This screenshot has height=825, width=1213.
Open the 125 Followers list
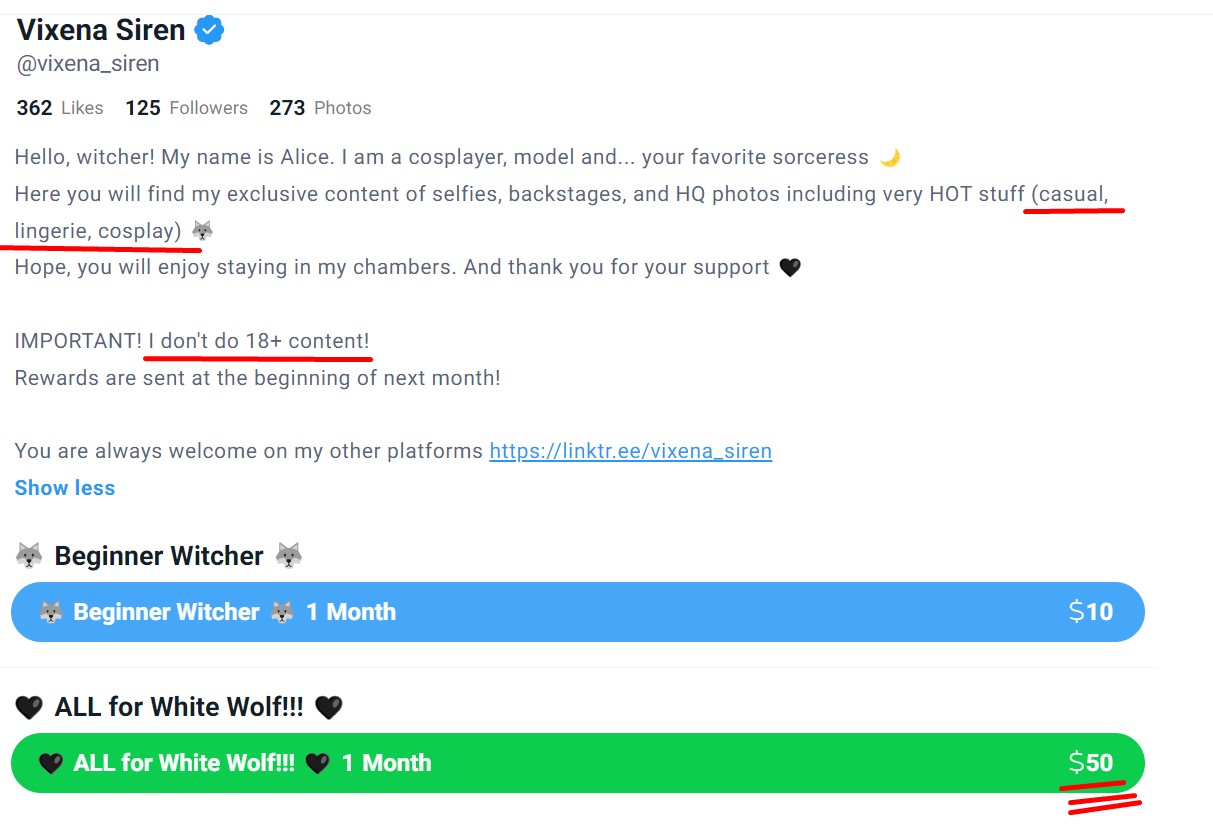tap(186, 108)
